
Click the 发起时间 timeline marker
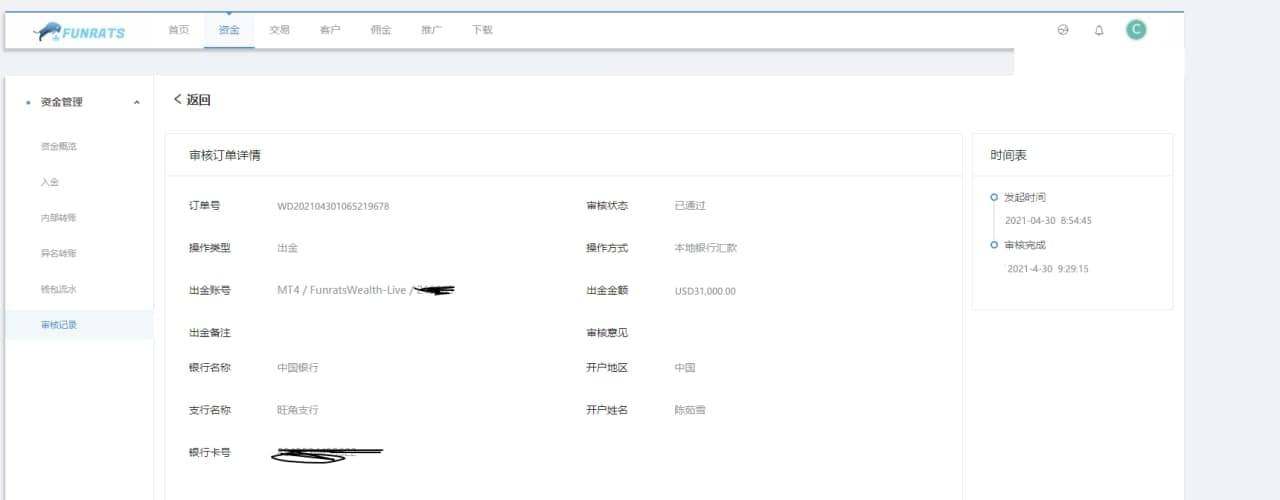click(993, 197)
